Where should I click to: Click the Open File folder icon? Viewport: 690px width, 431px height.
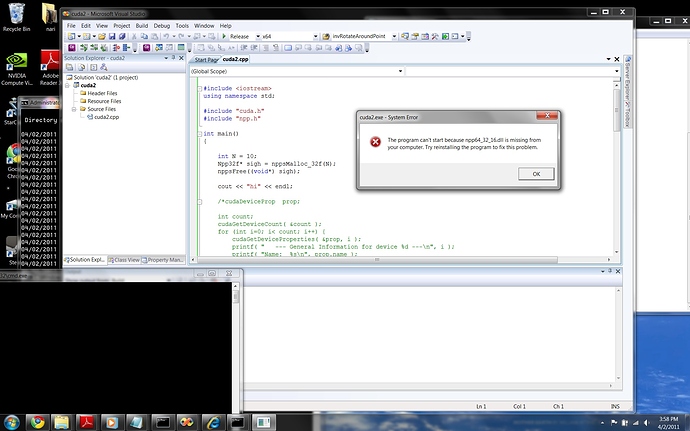pos(102,37)
